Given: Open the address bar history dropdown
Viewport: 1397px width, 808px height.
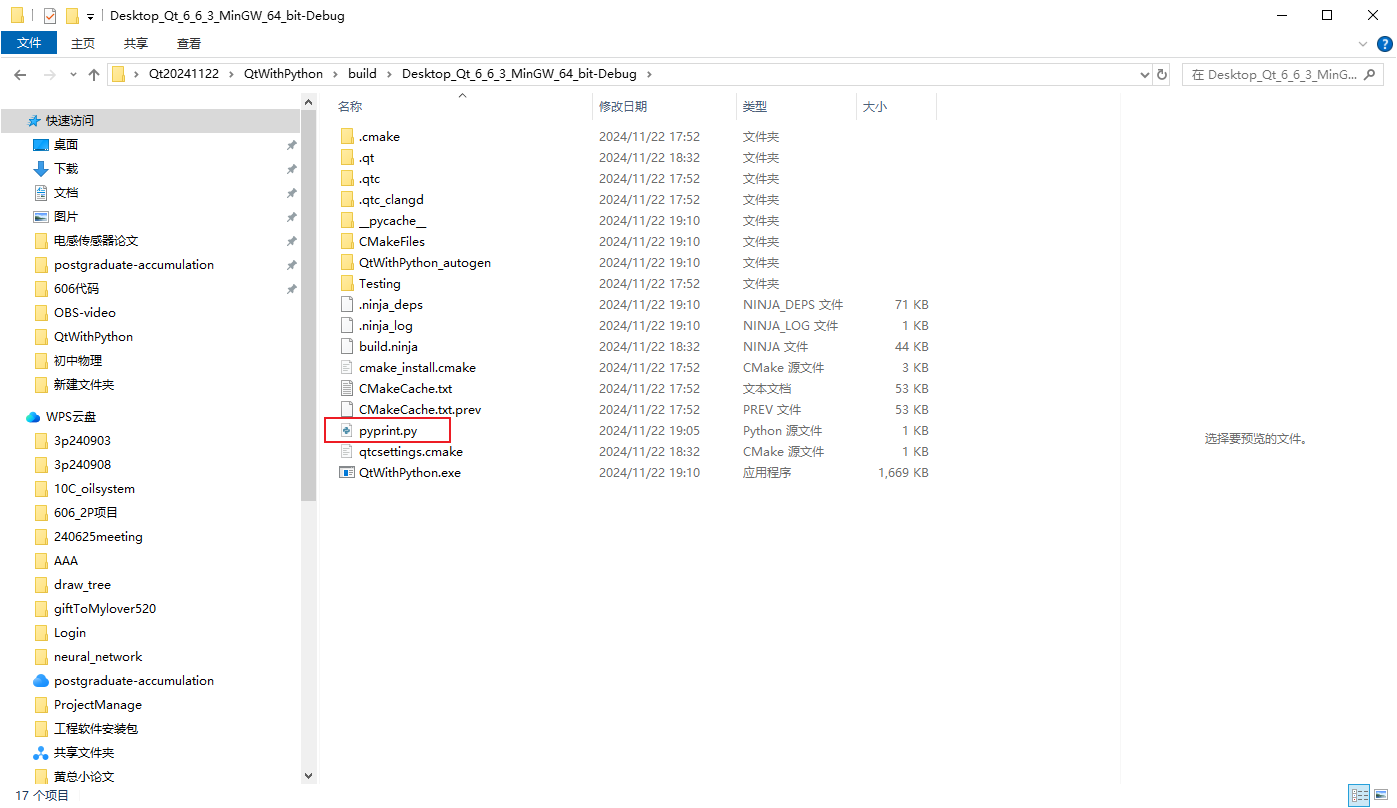Looking at the screenshot, I should (x=1145, y=74).
